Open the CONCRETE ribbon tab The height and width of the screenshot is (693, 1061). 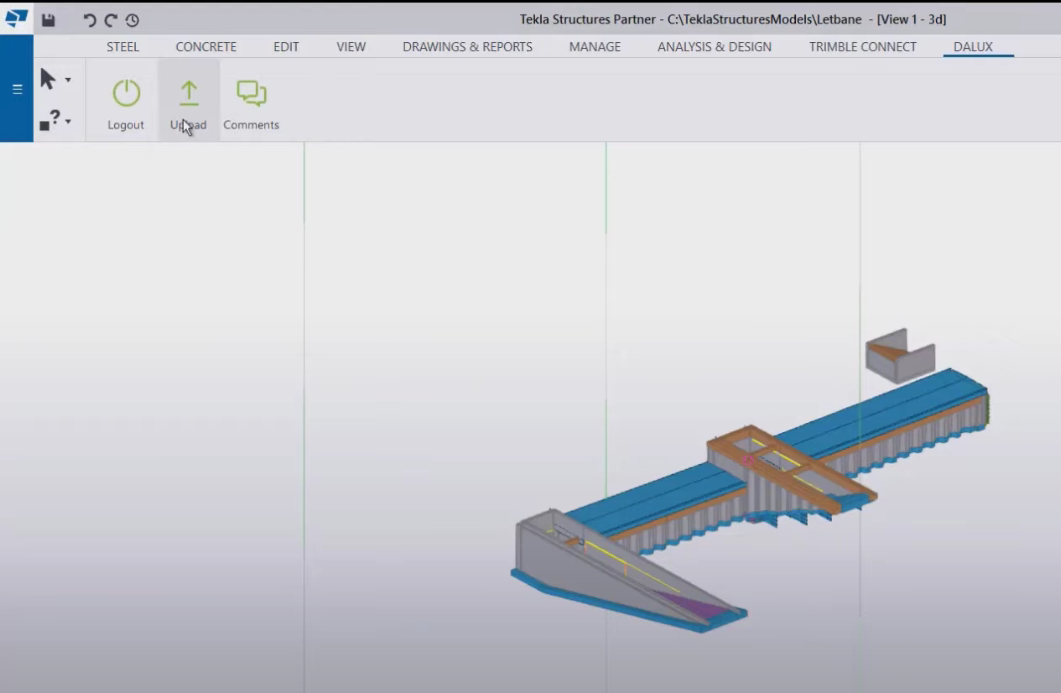pyautogui.click(x=206, y=47)
